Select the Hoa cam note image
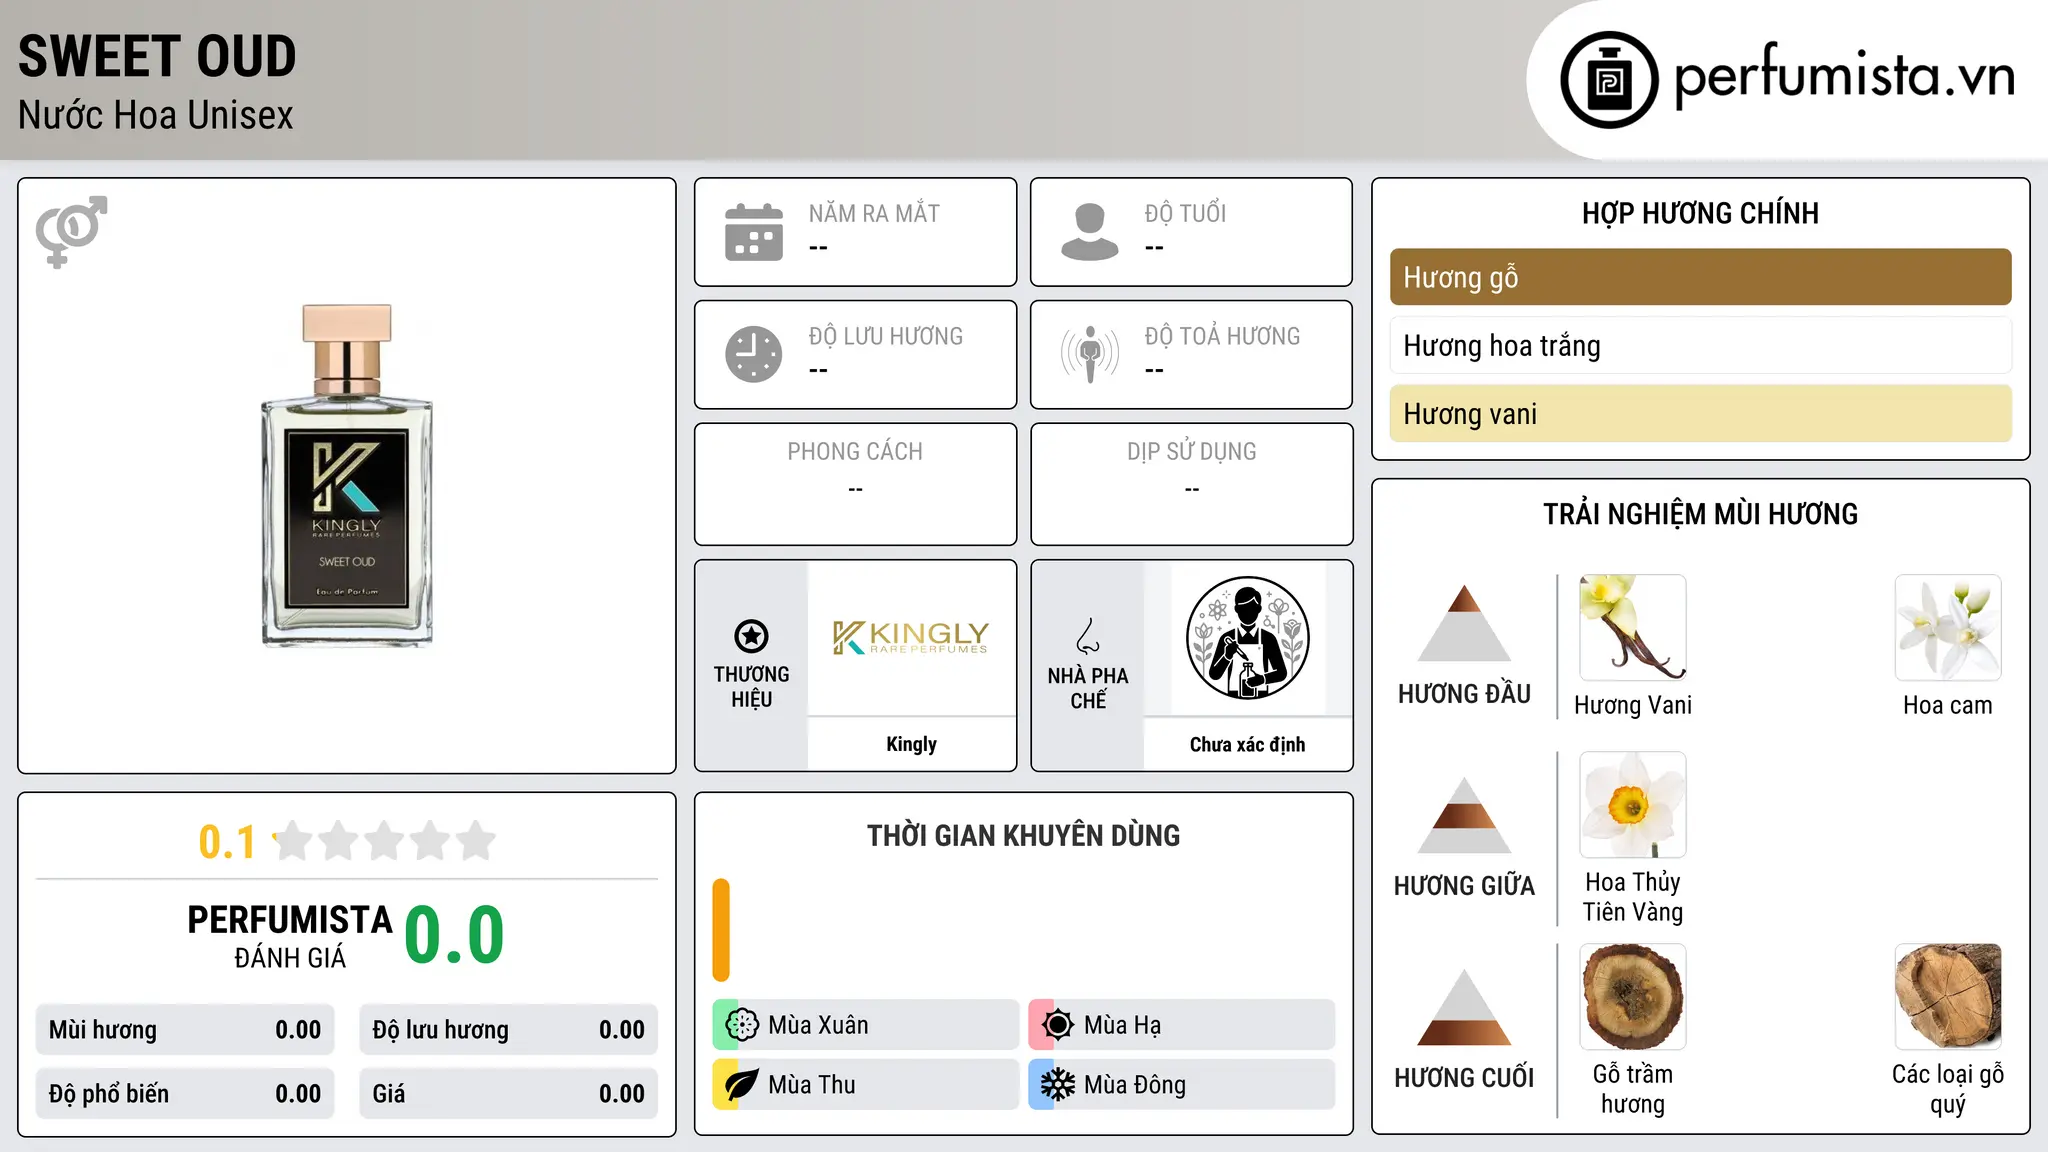Screen dimensions: 2048x1152 tap(1948, 628)
